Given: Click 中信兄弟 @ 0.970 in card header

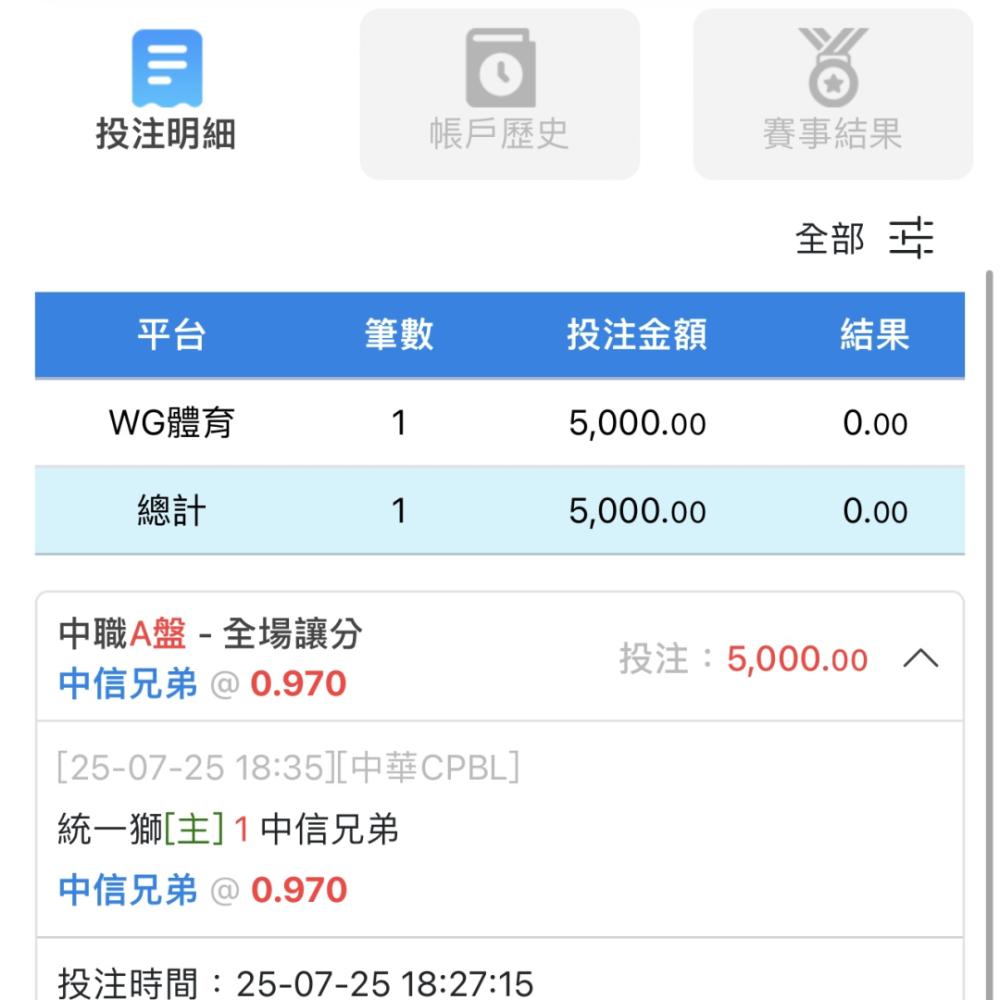Looking at the screenshot, I should pos(202,684).
